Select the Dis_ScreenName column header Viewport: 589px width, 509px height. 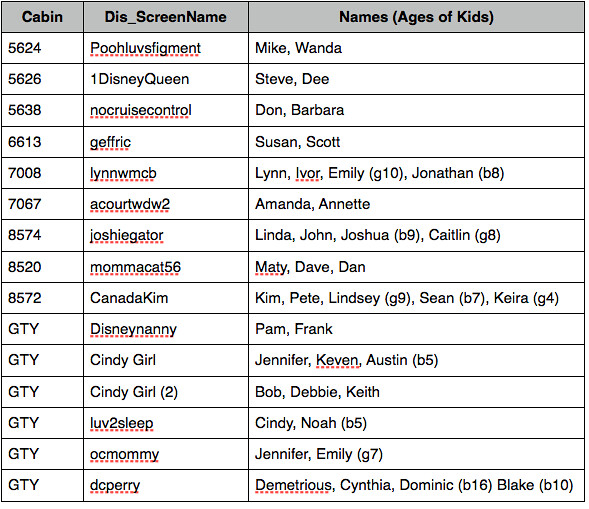(166, 17)
